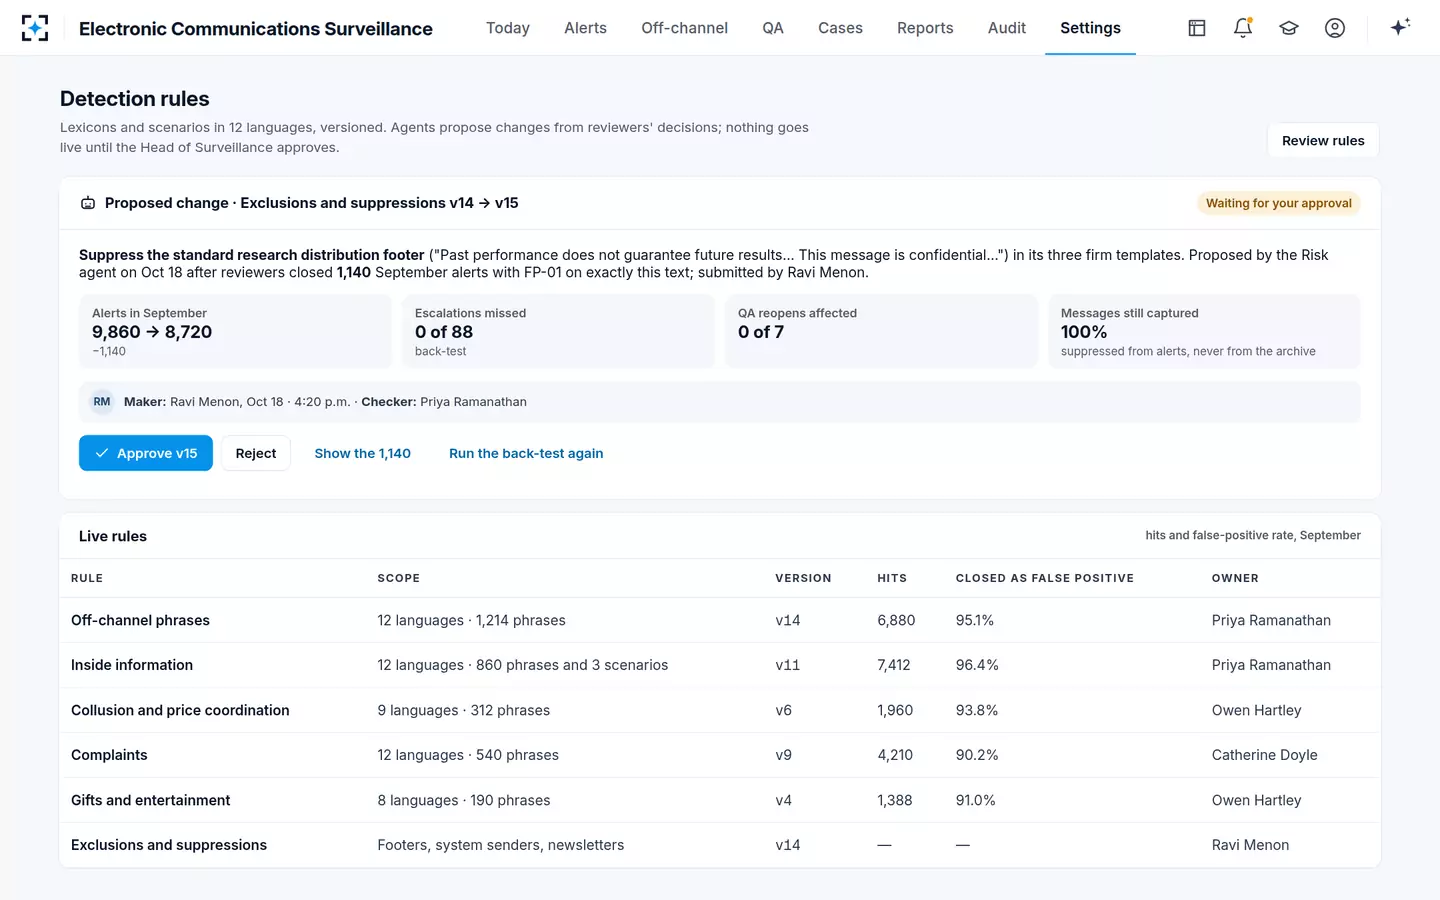Screen dimensions: 1440x900
Task: Open the AI assistant sparkle icon
Action: (1401, 28)
